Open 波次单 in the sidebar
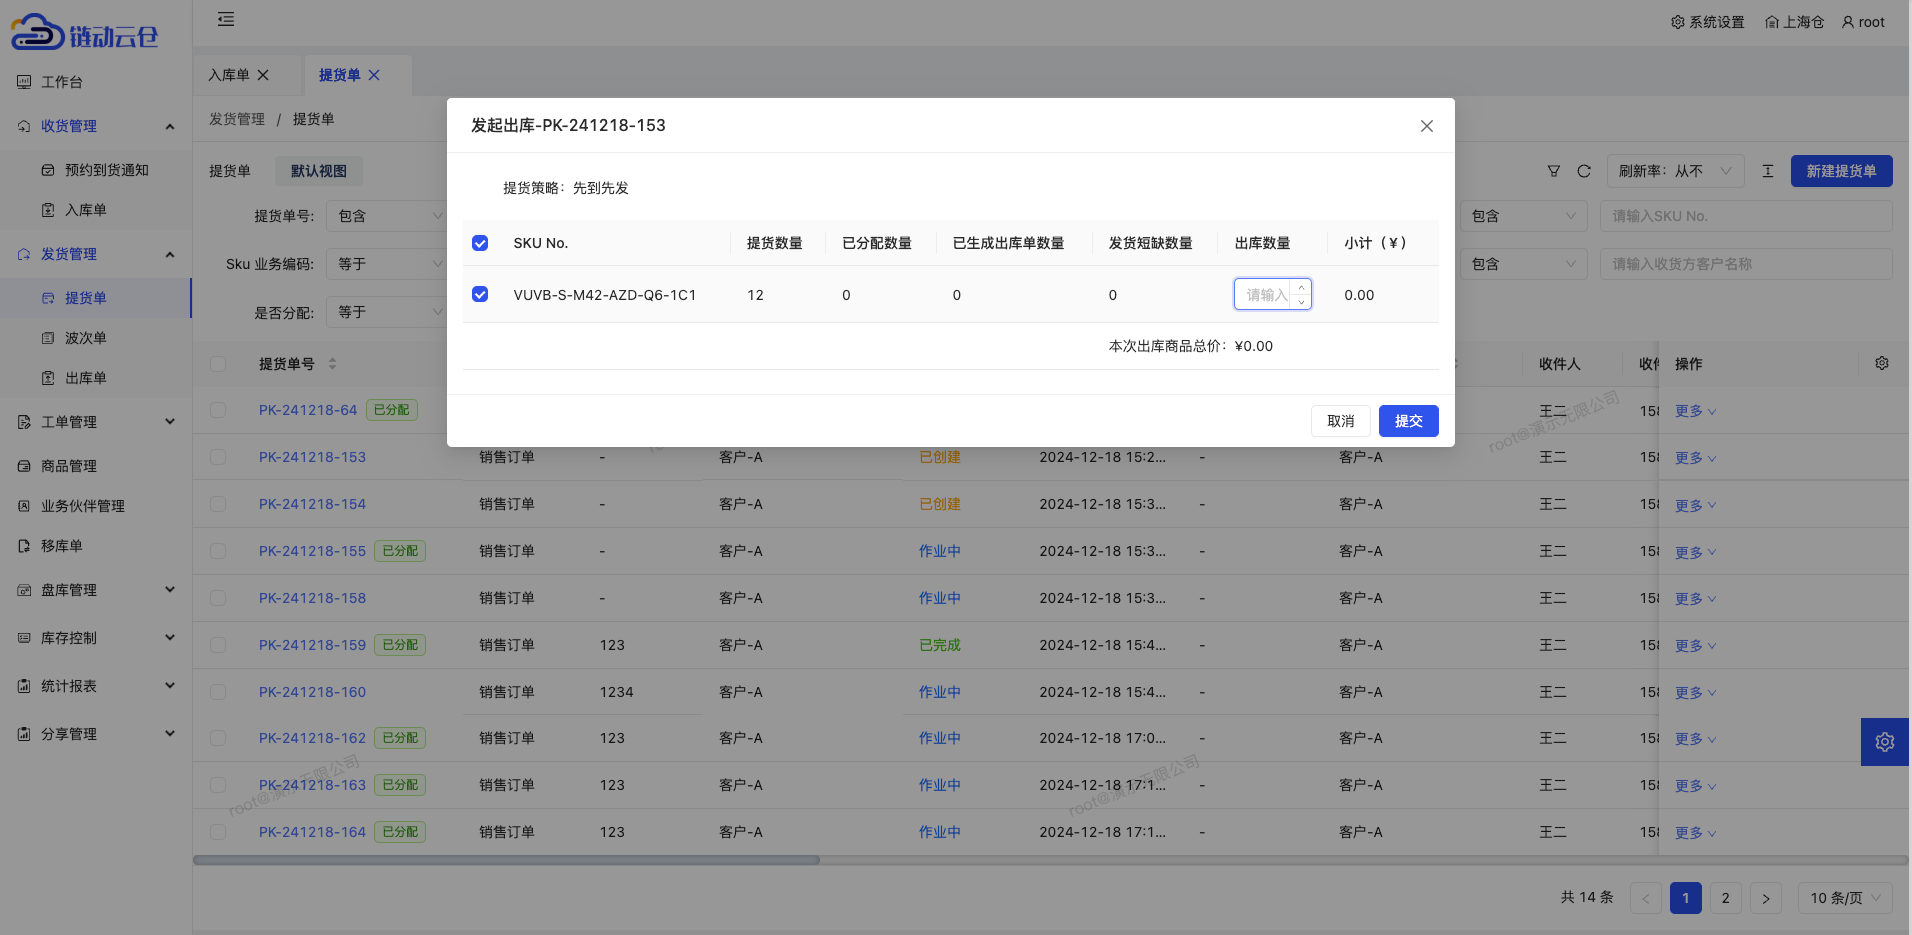Image resolution: width=1912 pixels, height=935 pixels. (86, 338)
